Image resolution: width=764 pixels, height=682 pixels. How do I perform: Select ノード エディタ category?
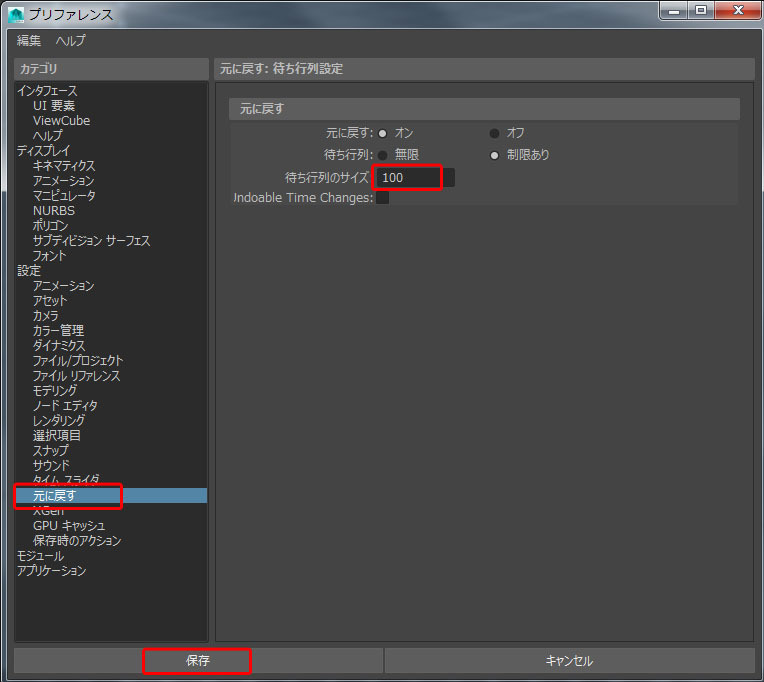[65, 406]
